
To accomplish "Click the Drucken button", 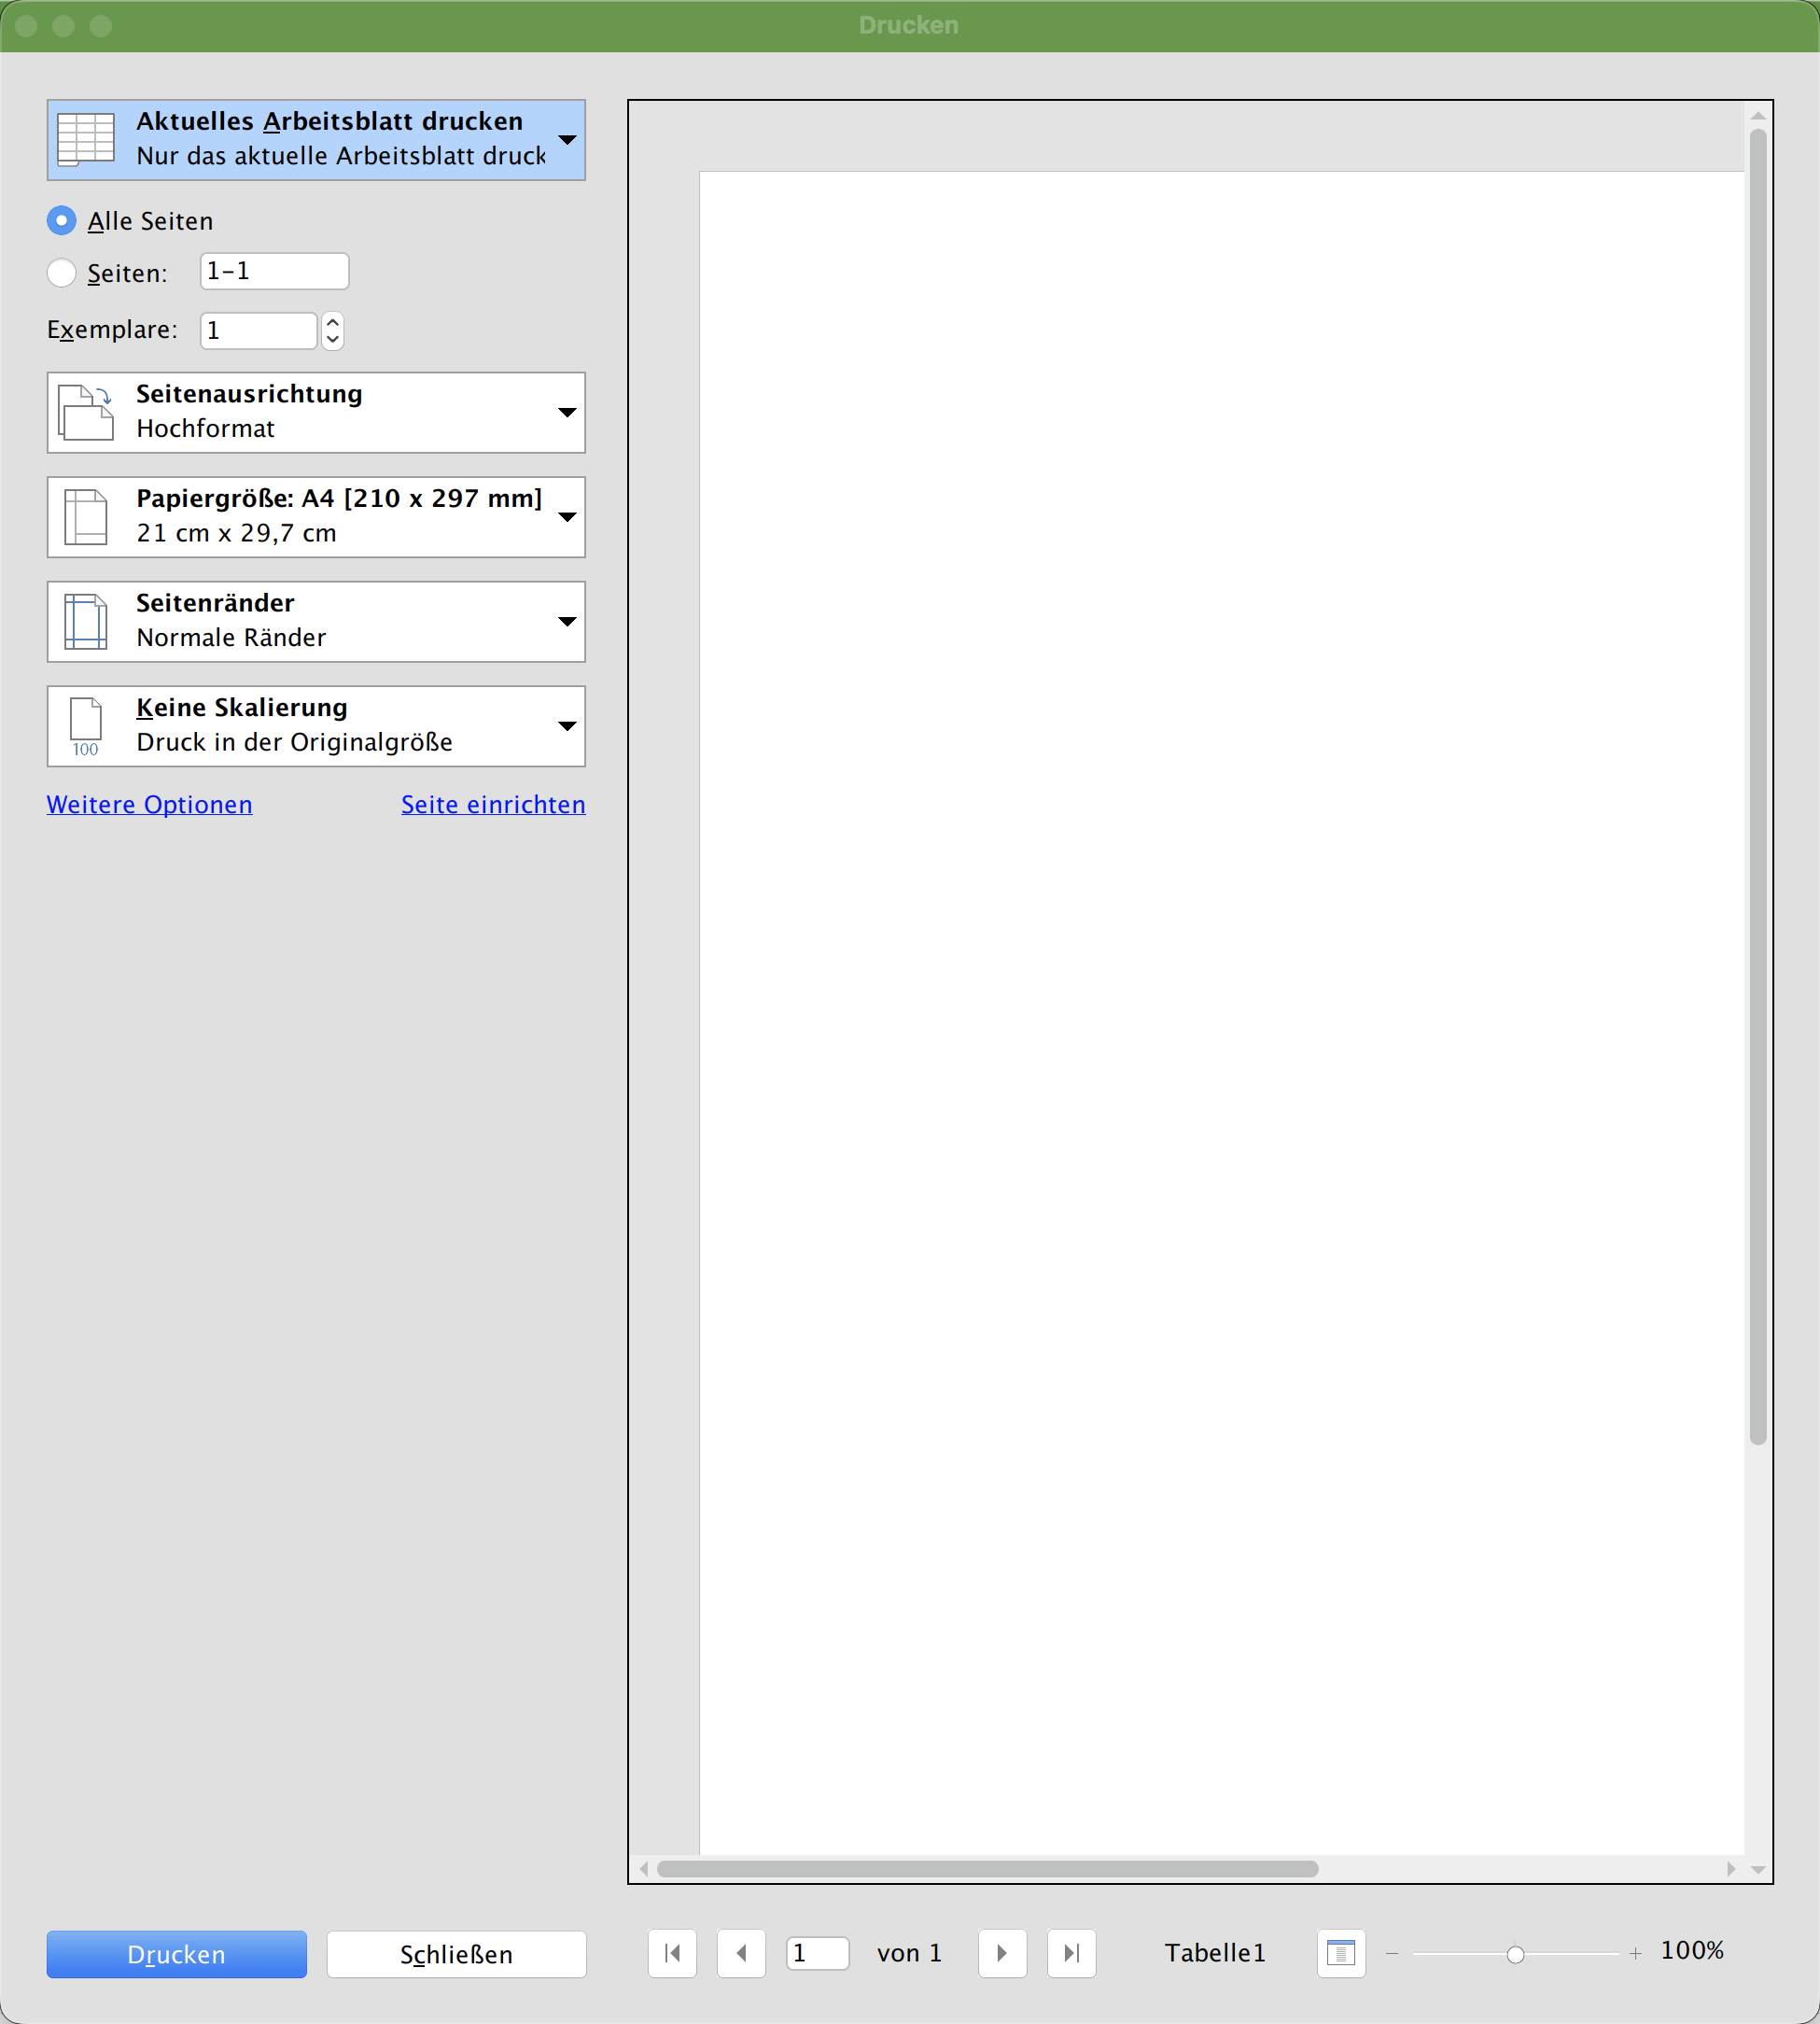I will pos(177,1954).
